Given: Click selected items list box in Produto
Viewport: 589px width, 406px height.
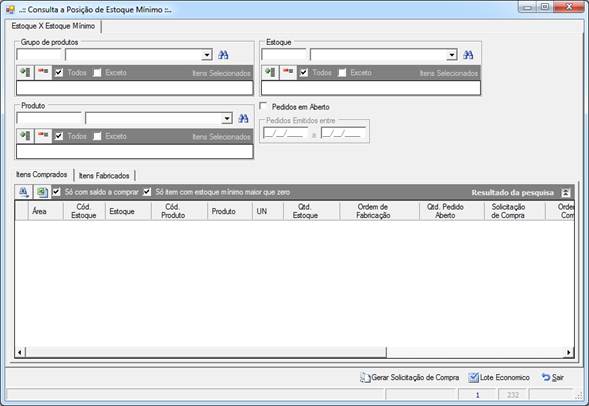Looking at the screenshot, I should tap(134, 151).
